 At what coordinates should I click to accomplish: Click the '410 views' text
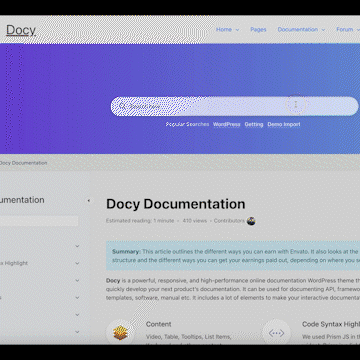195,221
